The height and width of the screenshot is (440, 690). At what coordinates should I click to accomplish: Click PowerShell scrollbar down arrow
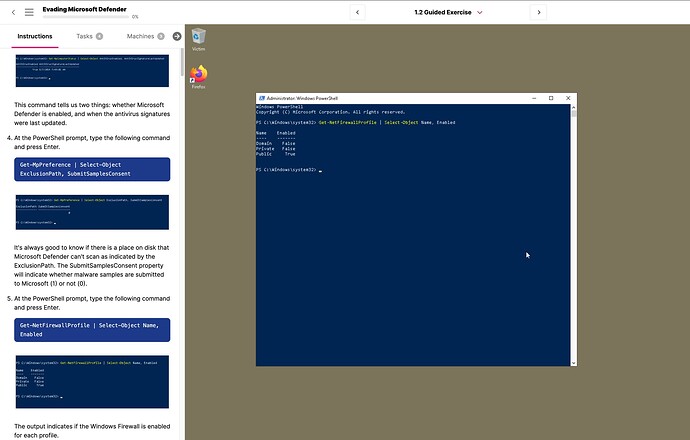pyautogui.click(x=573, y=363)
